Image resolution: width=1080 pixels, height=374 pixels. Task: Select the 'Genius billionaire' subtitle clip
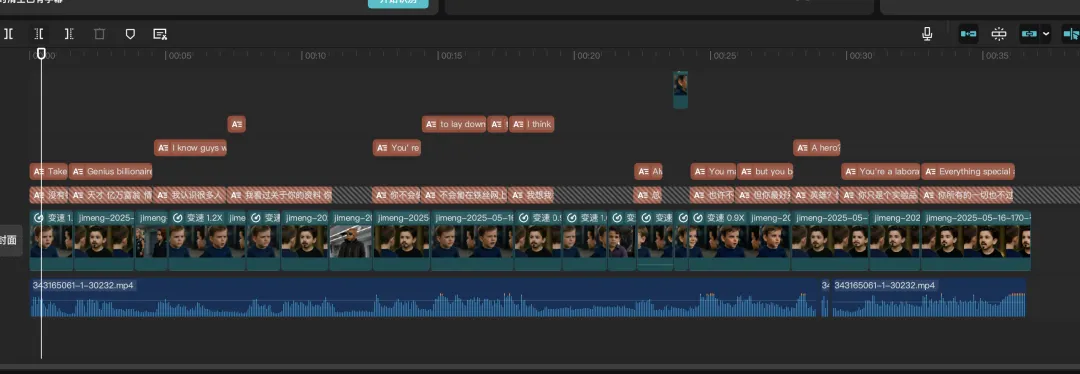tap(111, 172)
